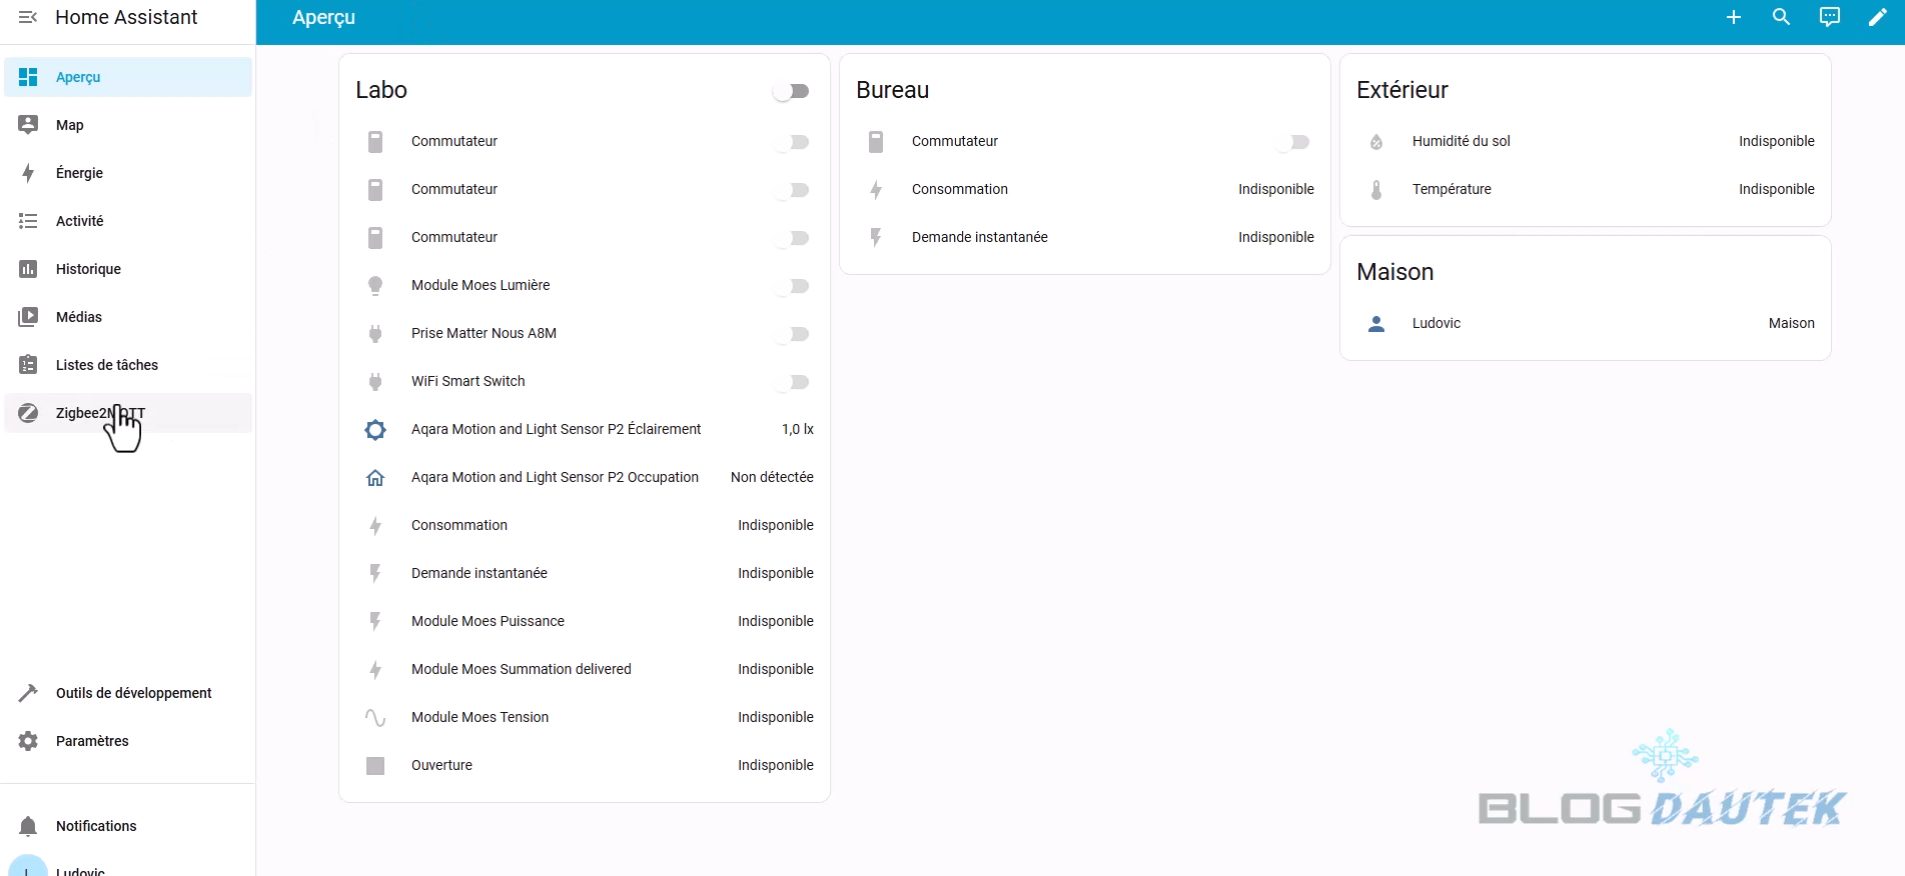Viewport: 1905px width, 876px height.
Task: Show the Notifications panel
Action: pos(96,826)
